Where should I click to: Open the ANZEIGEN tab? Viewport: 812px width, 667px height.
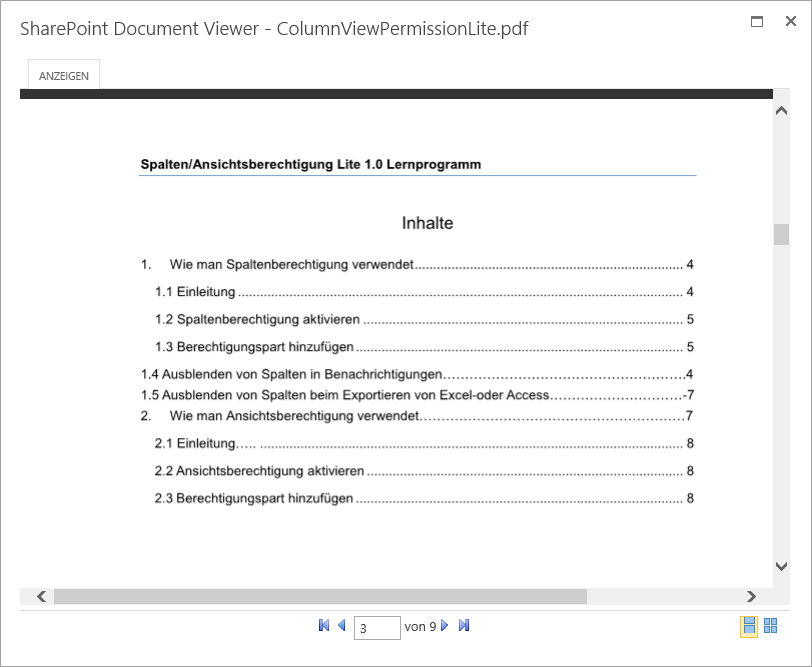pos(64,76)
